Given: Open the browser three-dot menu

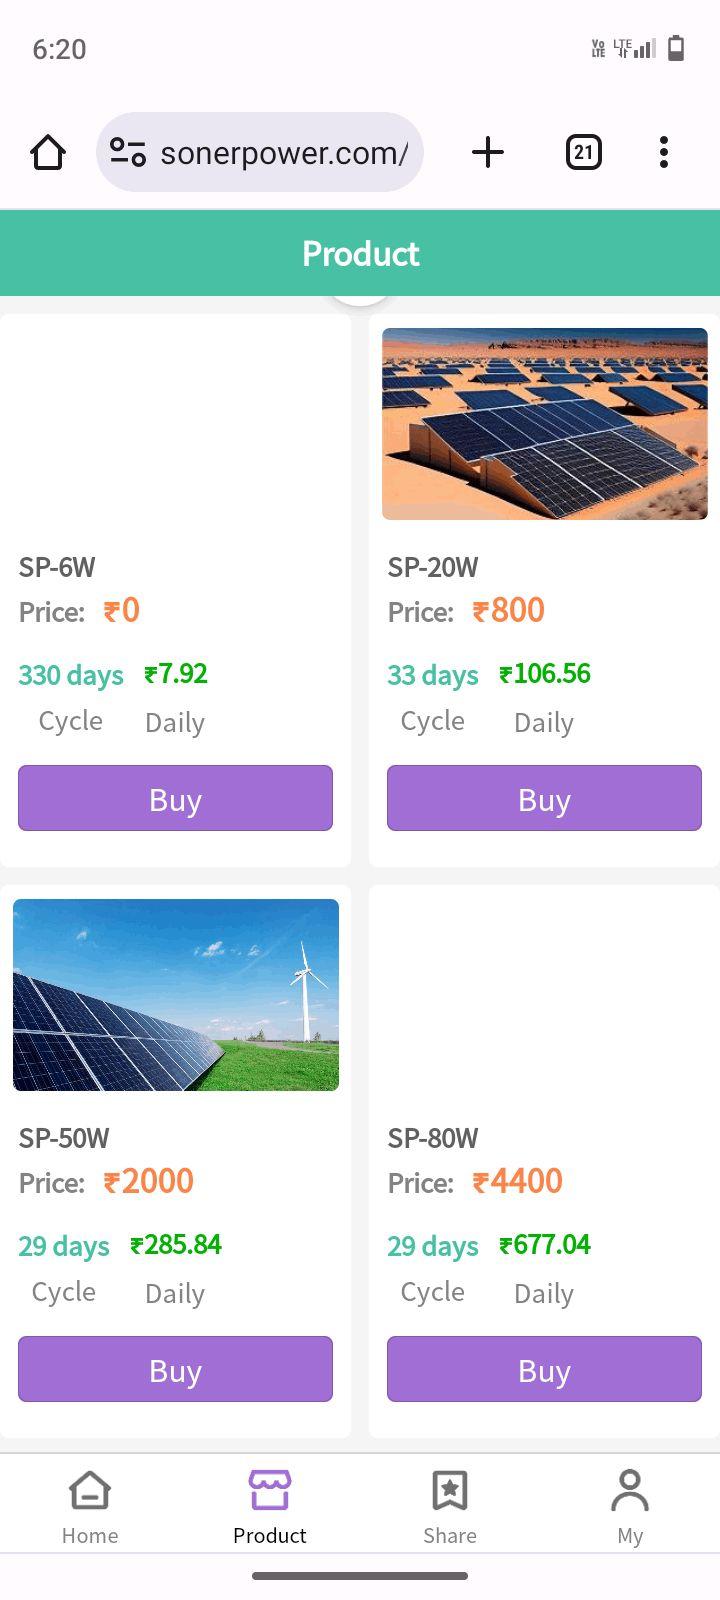Looking at the screenshot, I should (x=664, y=153).
